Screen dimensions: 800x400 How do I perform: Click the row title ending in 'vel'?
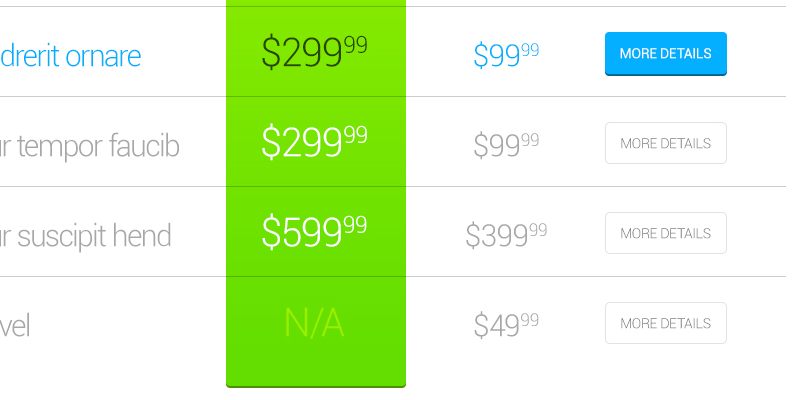pos(15,325)
